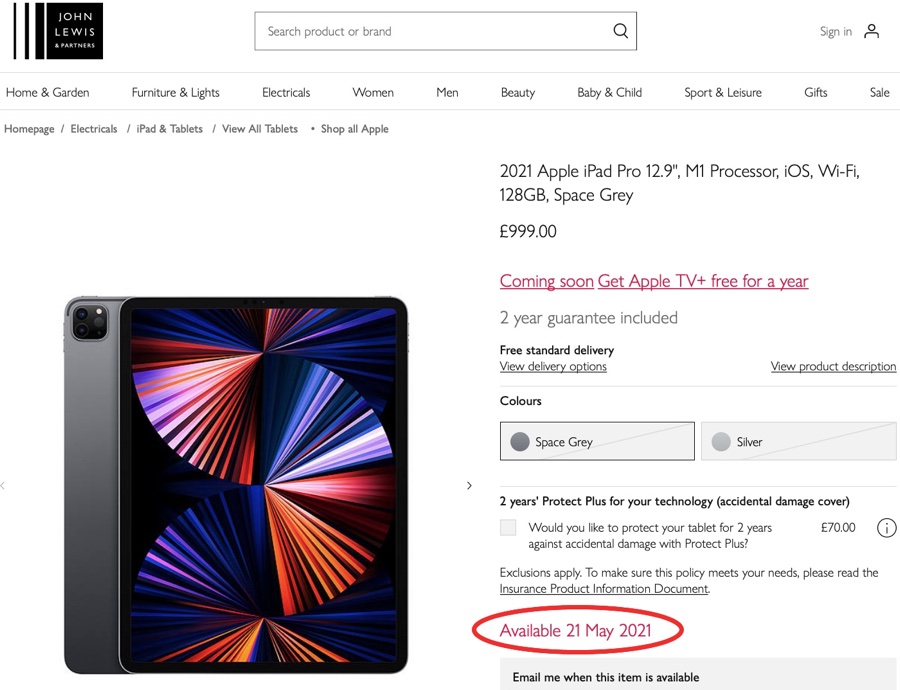Click the iPad Pro product image
The width and height of the screenshot is (900, 690).
[x=236, y=485]
